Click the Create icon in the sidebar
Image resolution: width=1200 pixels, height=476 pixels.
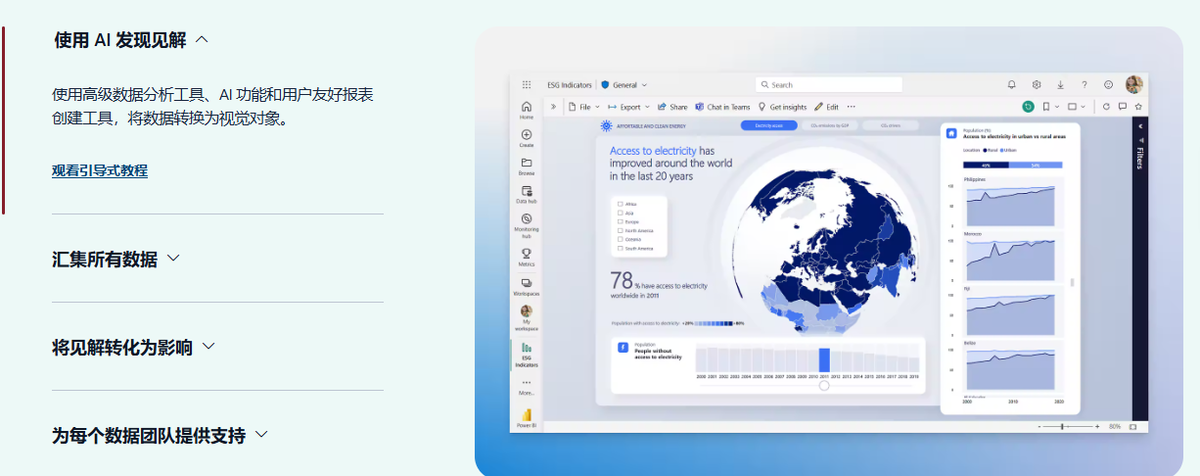[526, 136]
